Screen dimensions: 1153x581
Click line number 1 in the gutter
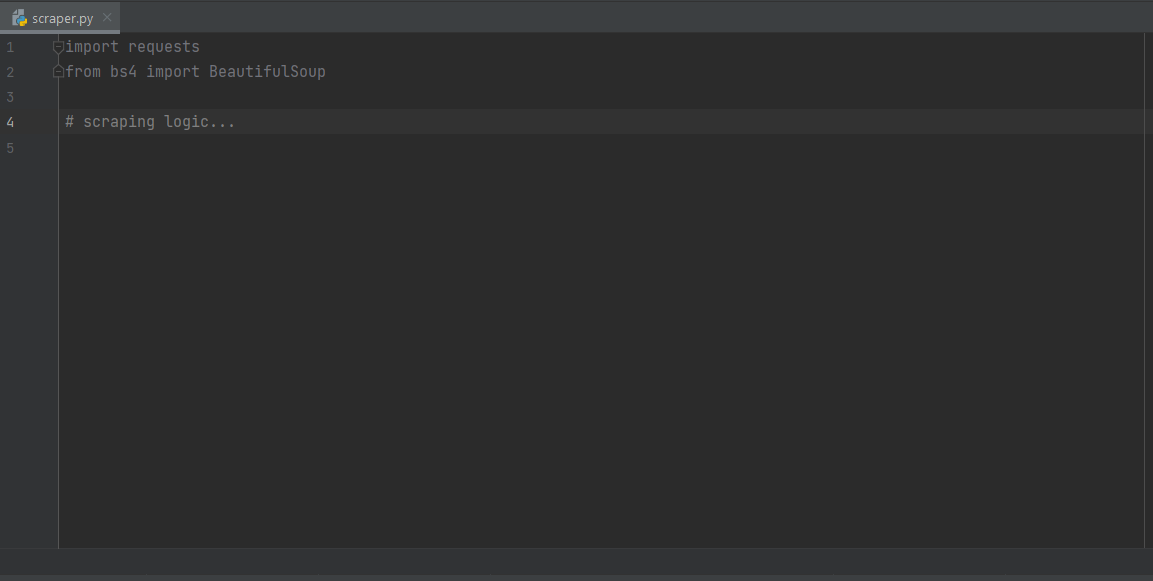10,47
